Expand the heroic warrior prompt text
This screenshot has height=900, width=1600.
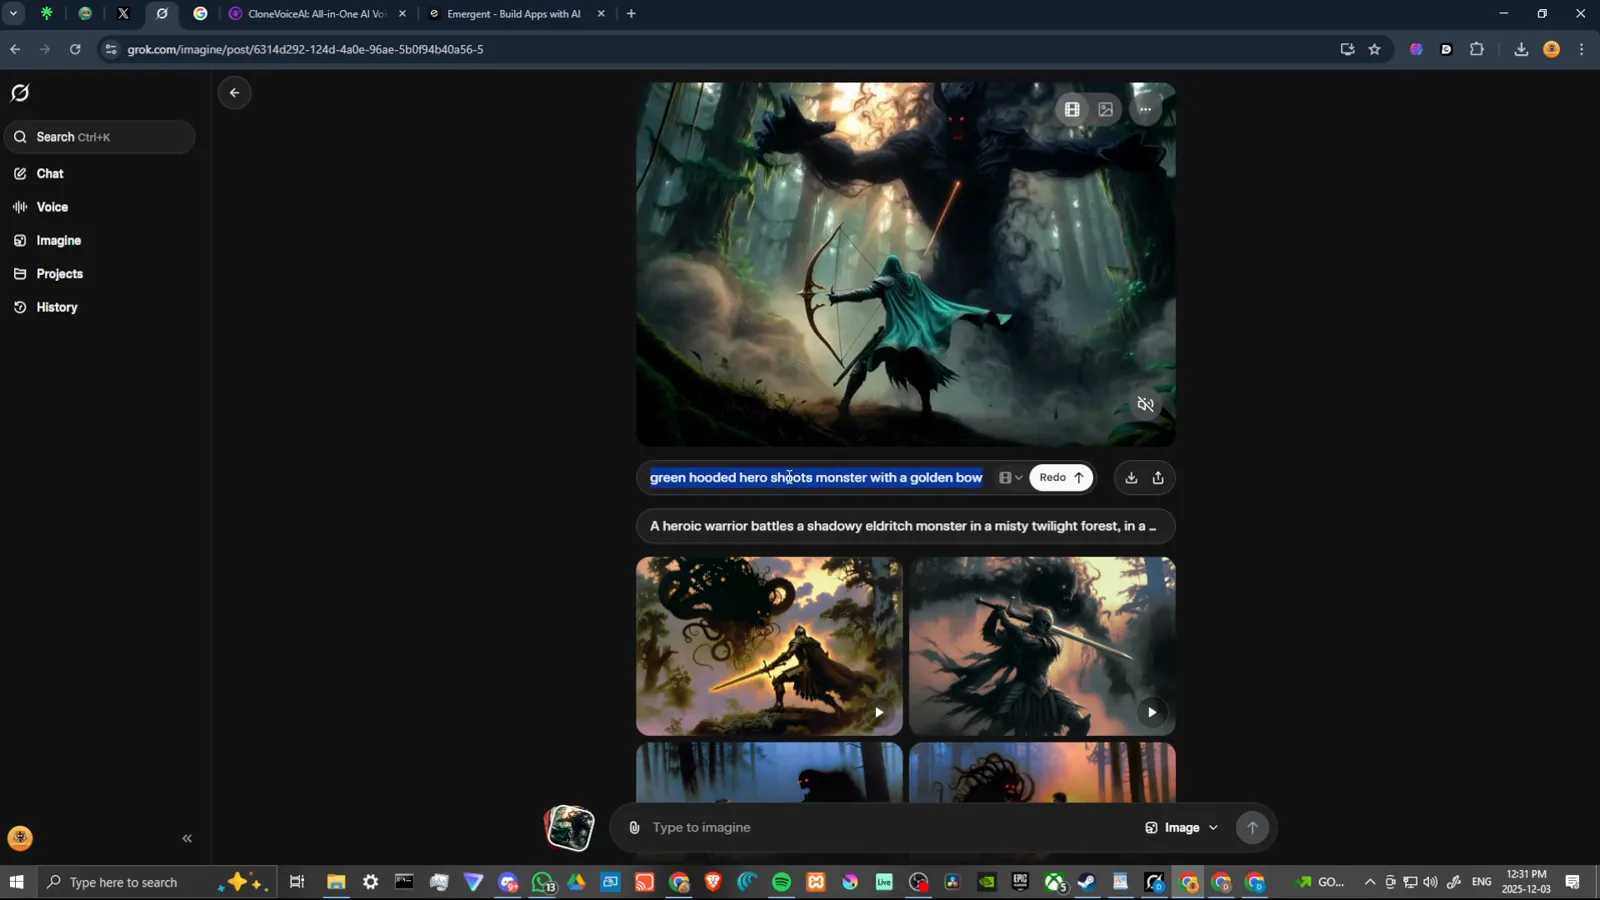906,526
